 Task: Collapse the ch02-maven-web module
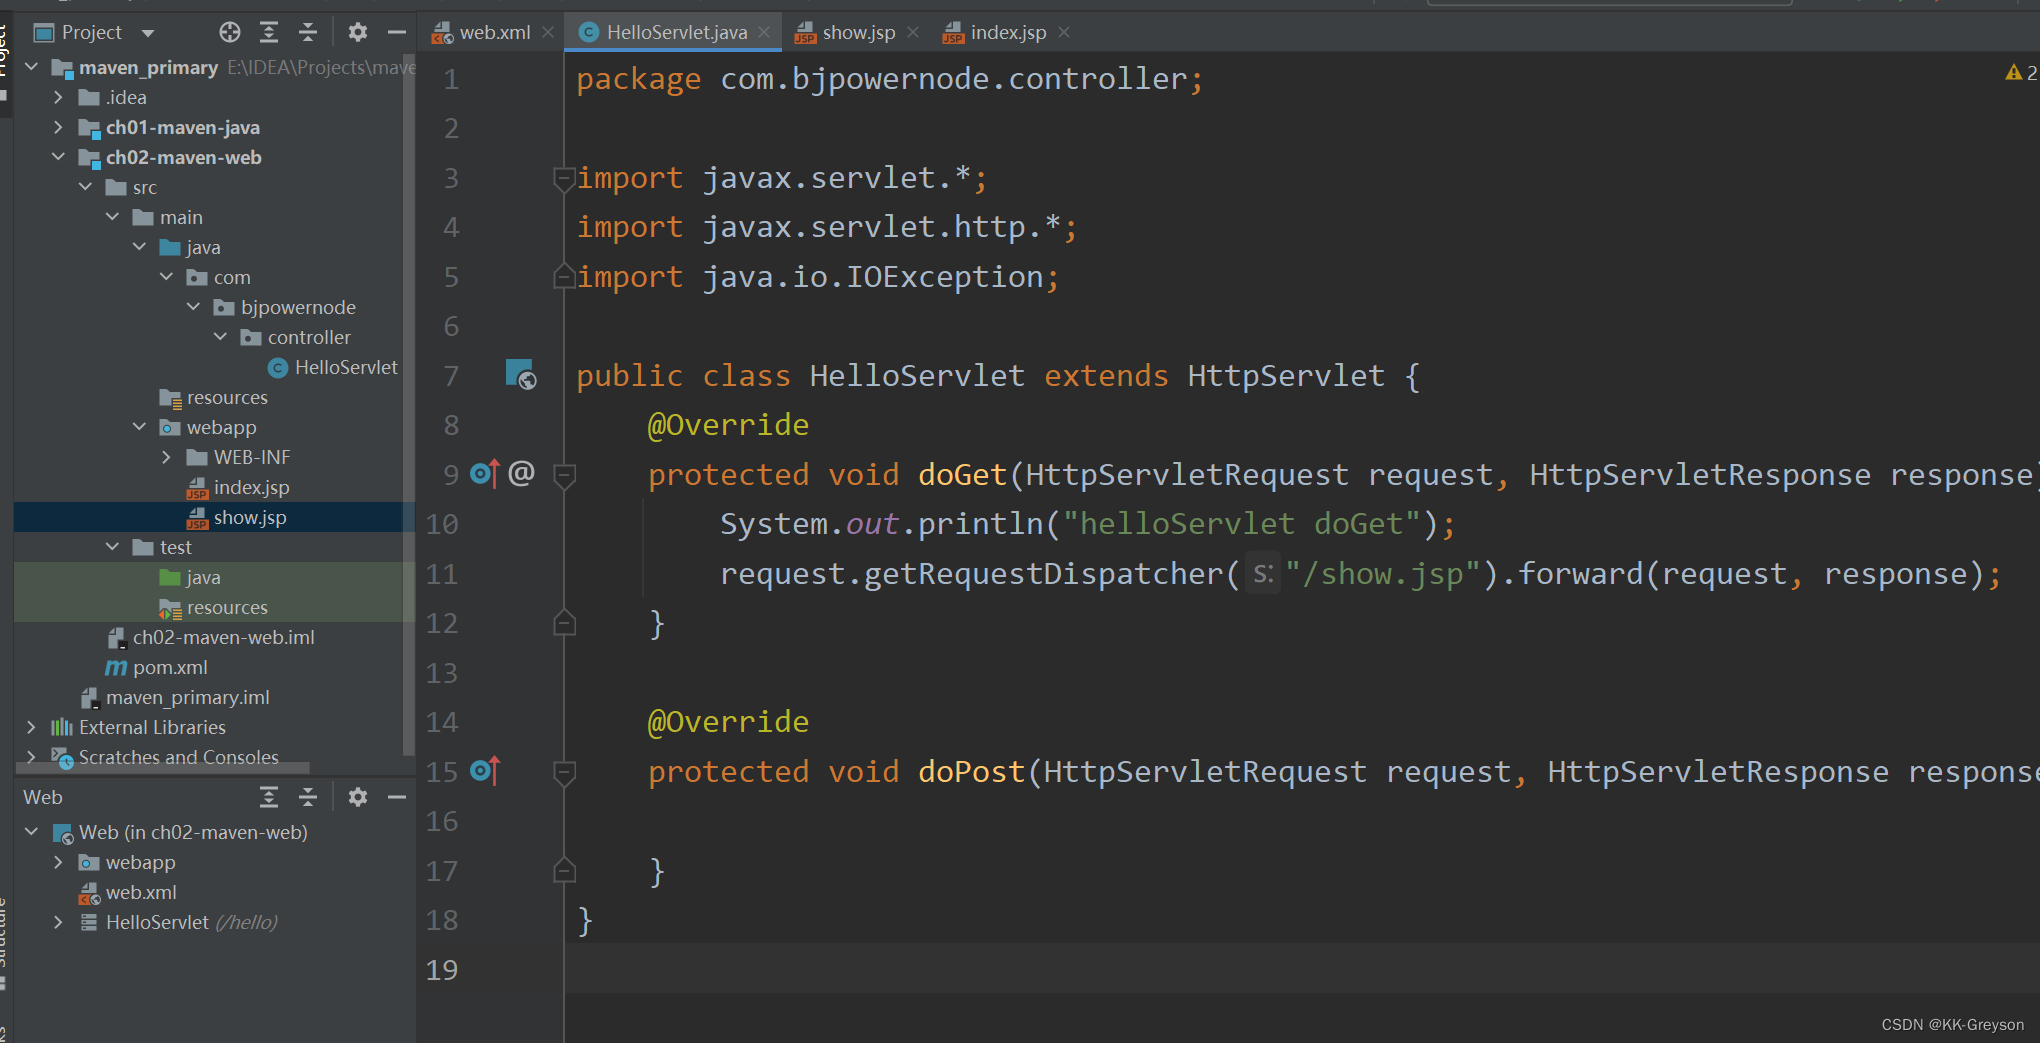[x=58, y=157]
